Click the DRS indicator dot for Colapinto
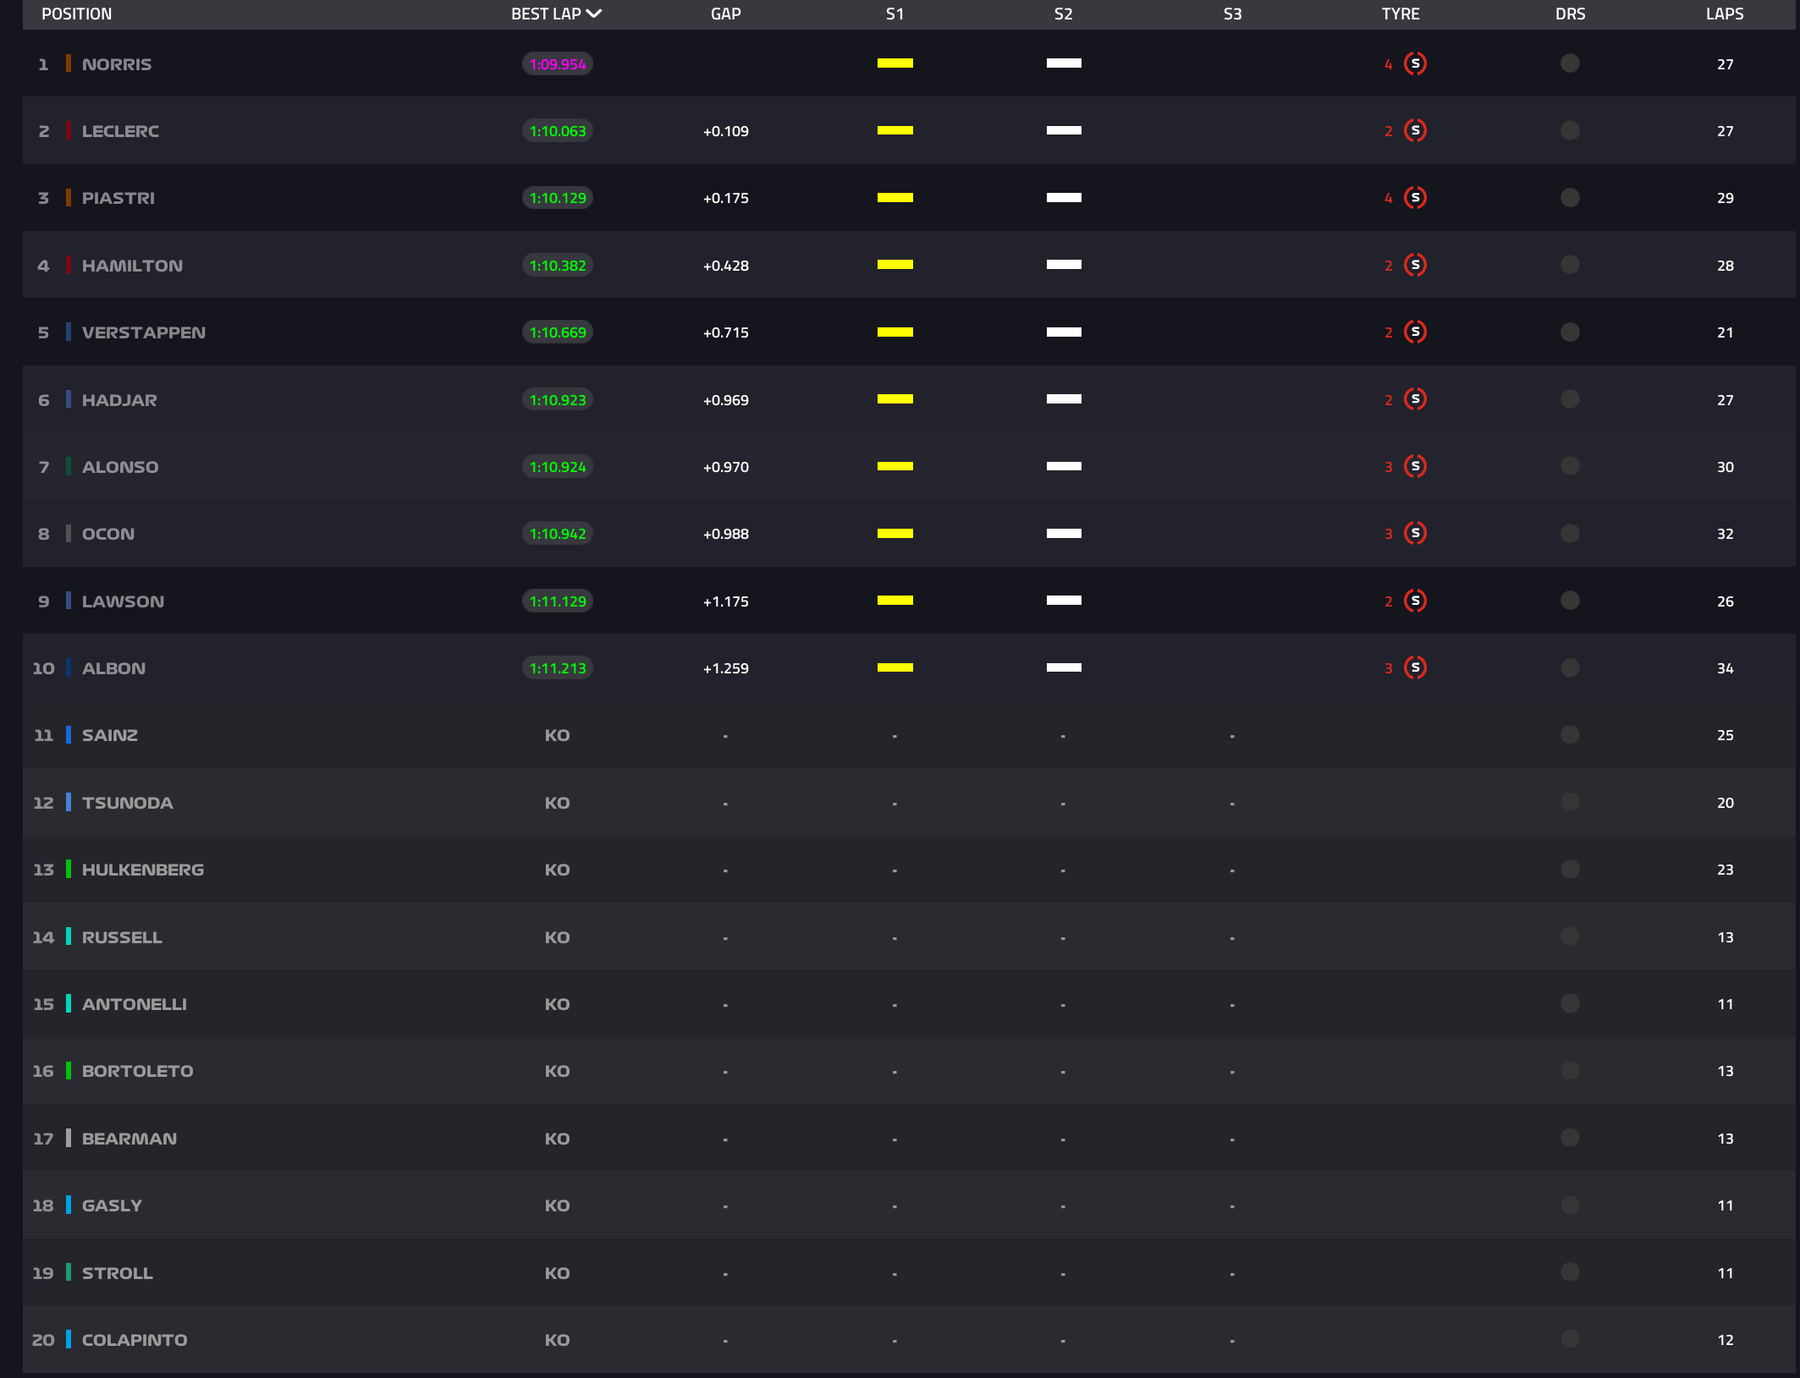This screenshot has width=1800, height=1378. click(x=1570, y=1339)
